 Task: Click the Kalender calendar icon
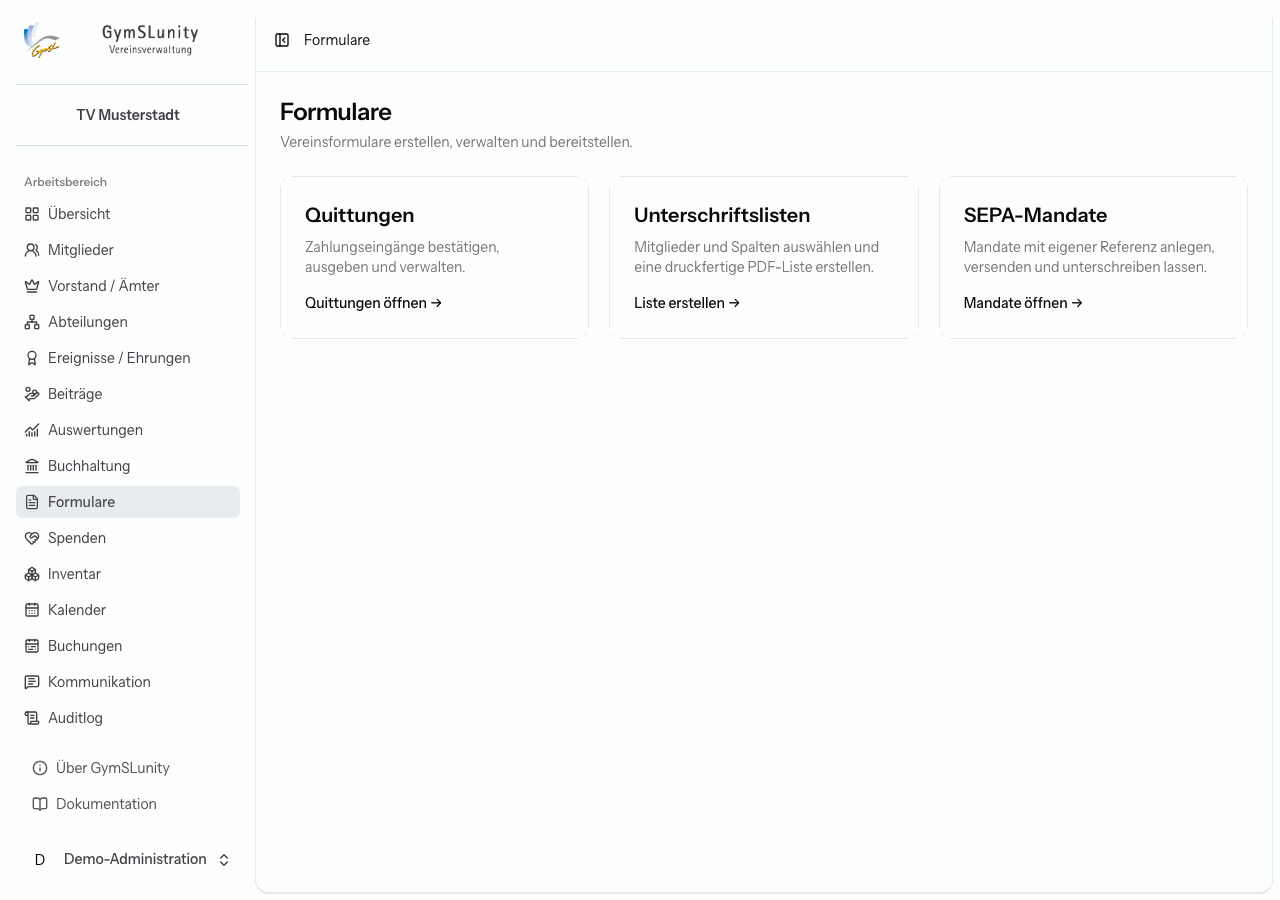pos(32,610)
